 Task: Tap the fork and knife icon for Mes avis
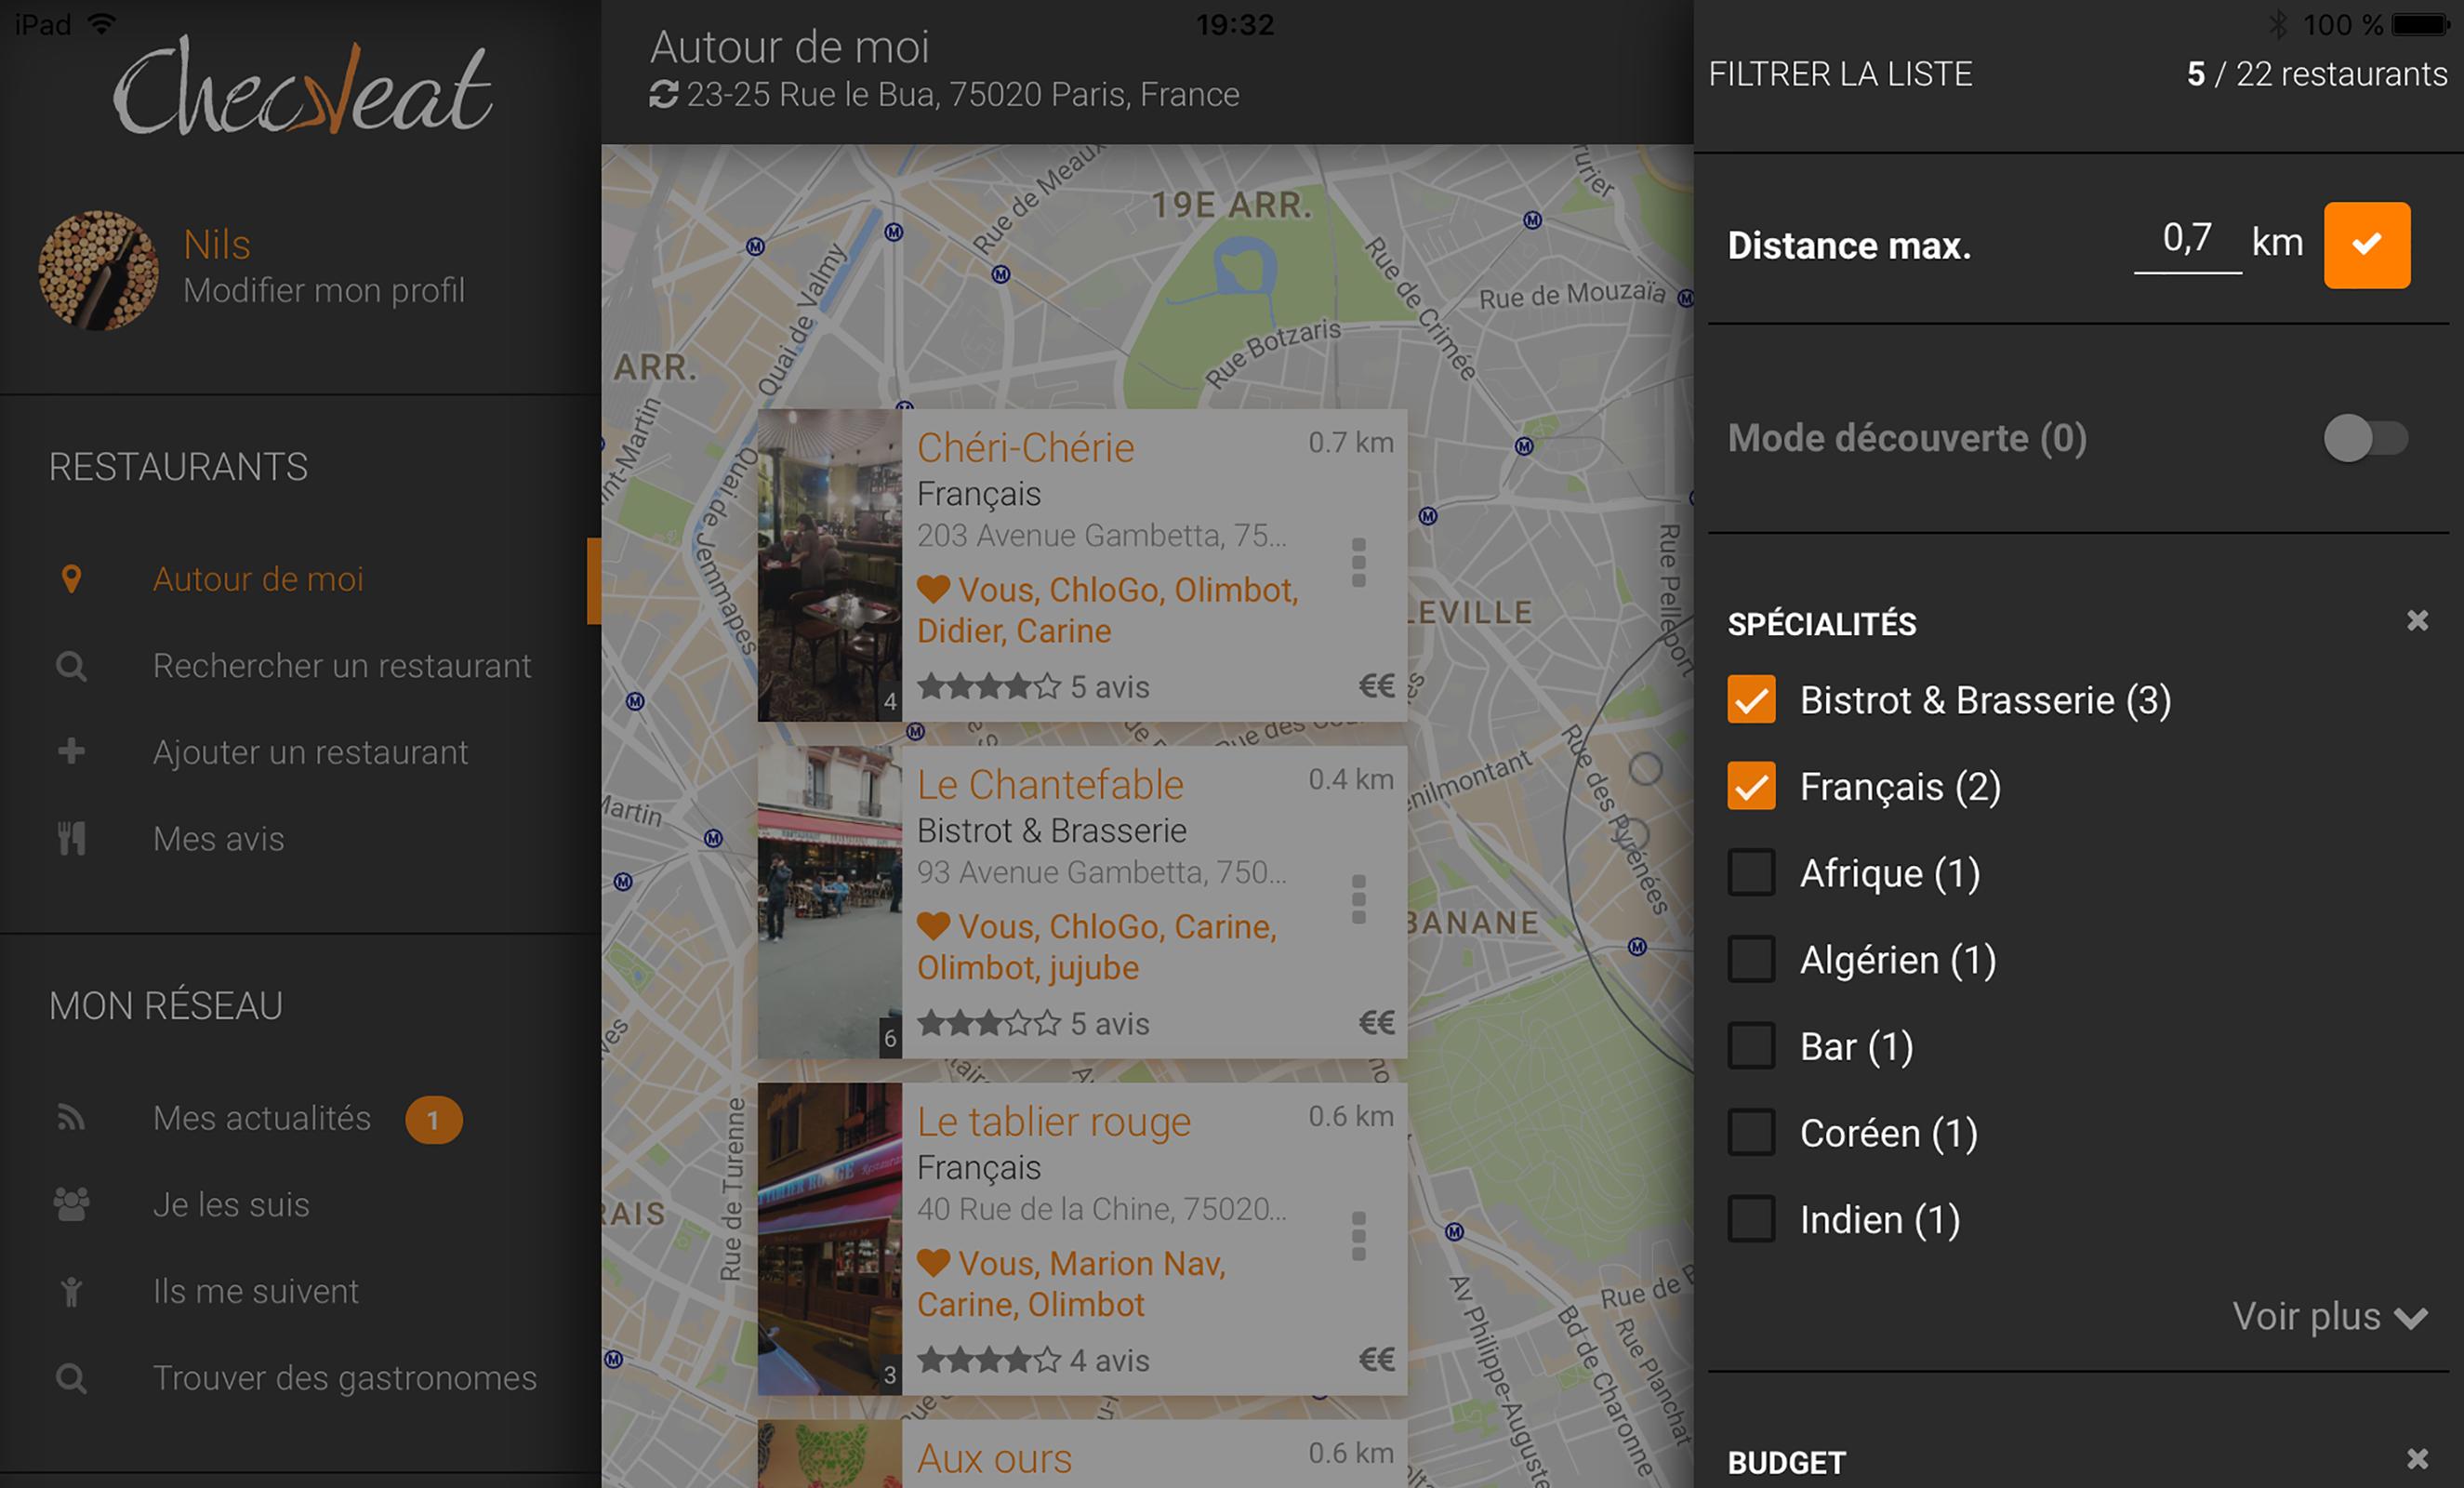[x=71, y=838]
